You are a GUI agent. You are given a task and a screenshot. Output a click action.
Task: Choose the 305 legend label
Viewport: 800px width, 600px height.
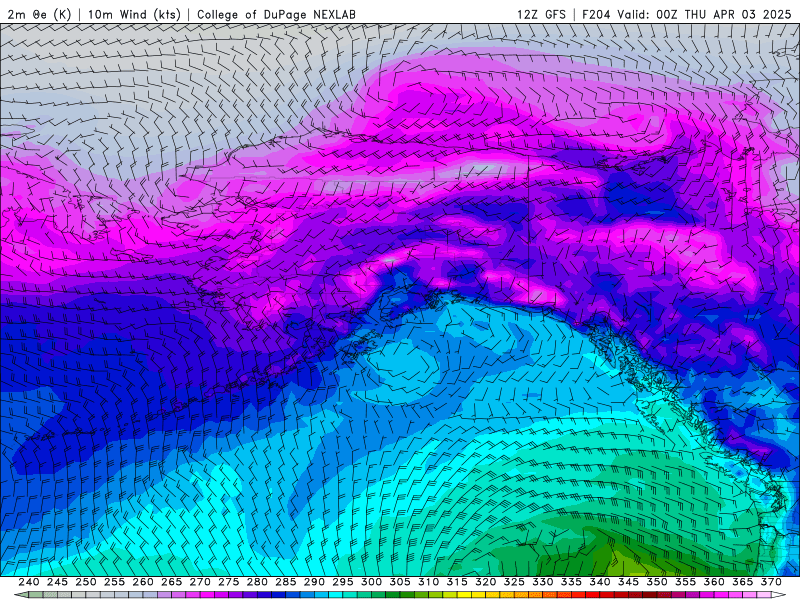[400, 582]
